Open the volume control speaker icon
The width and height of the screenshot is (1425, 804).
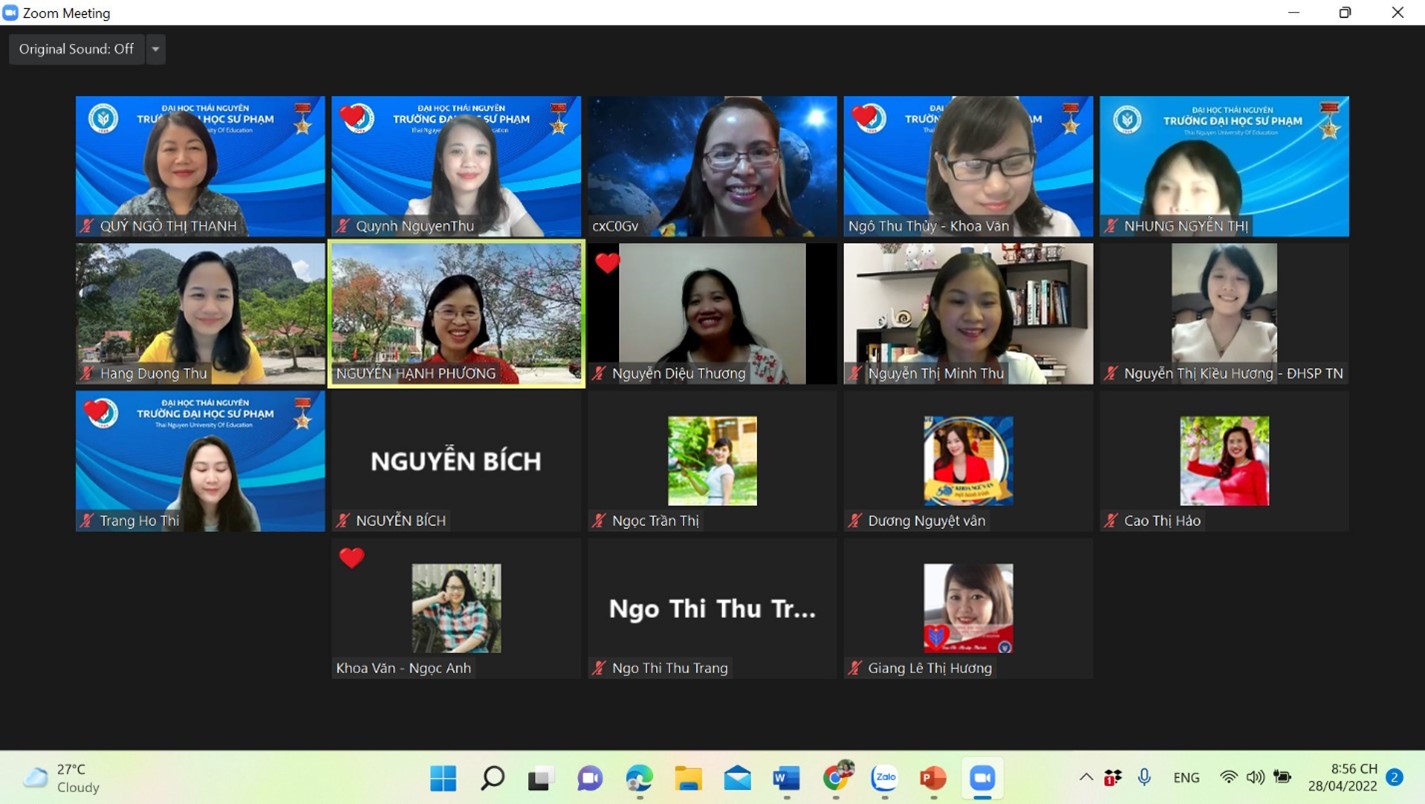coord(1256,778)
